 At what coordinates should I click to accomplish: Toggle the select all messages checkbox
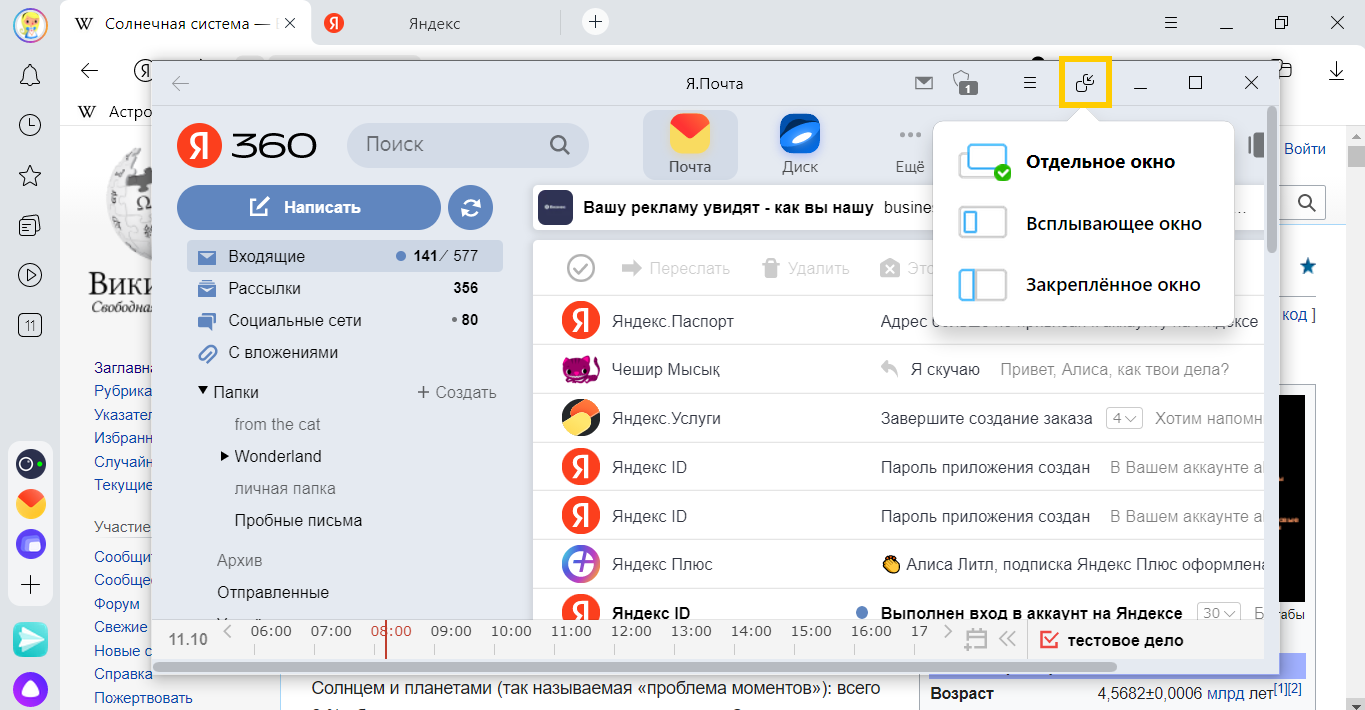coord(581,268)
